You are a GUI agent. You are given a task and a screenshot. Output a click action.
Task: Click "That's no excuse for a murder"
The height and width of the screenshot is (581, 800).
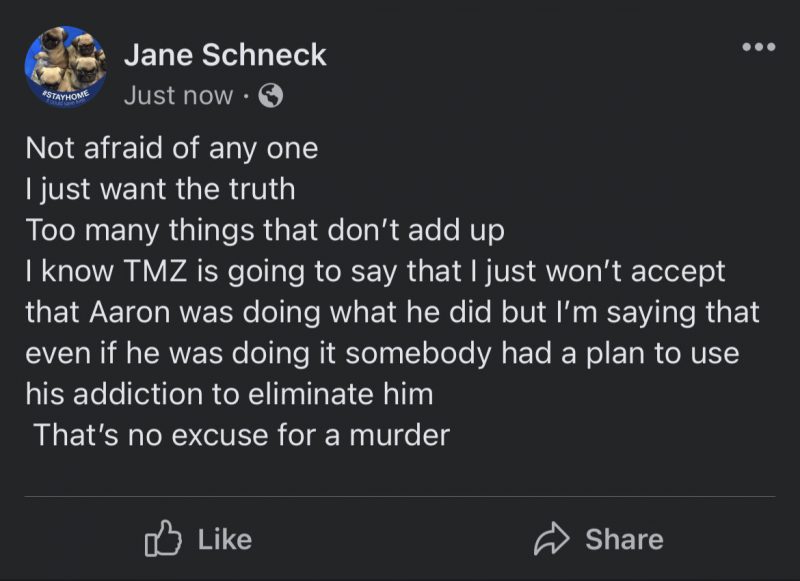241,435
